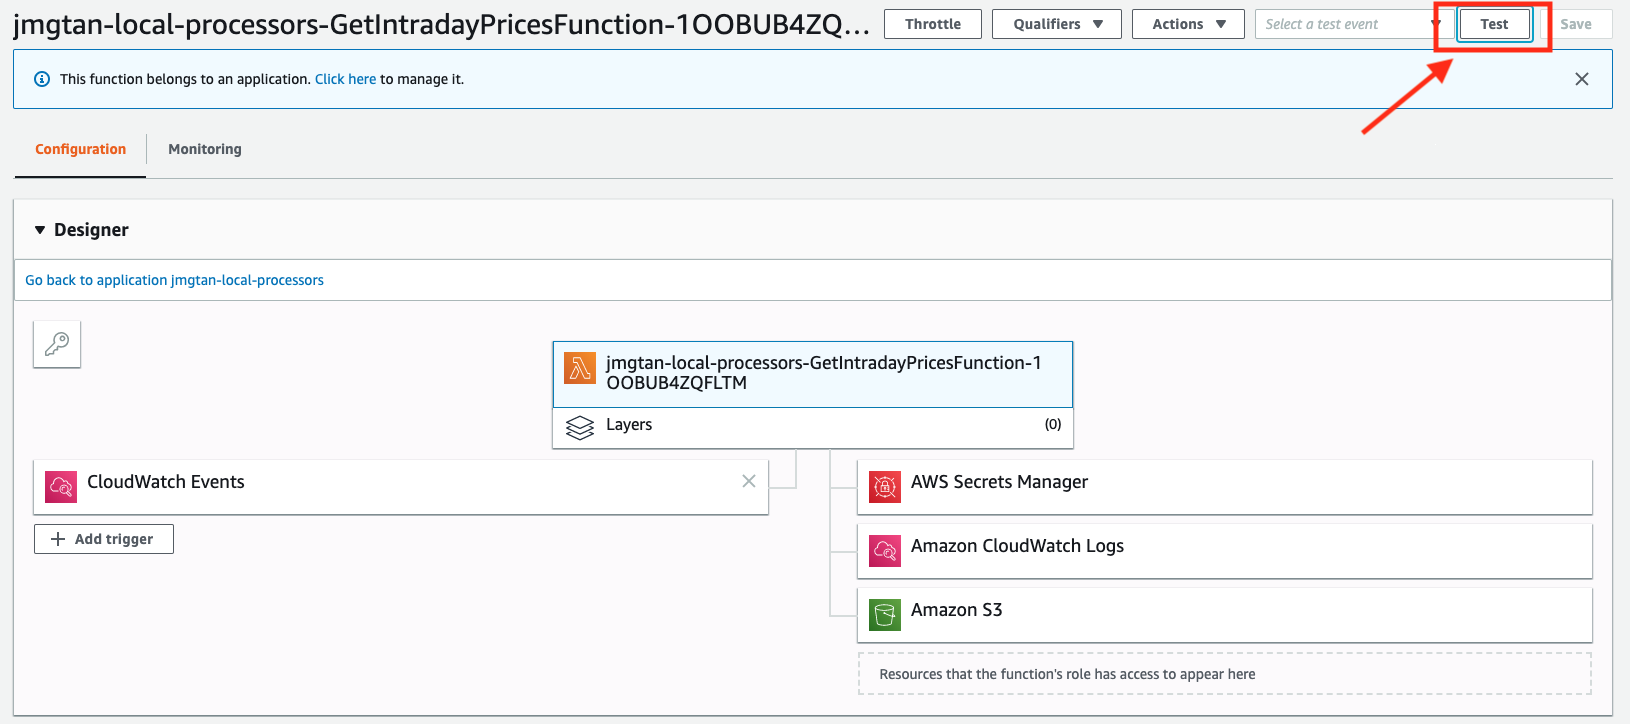Go back to application jmgtan-local-processors
This screenshot has height=724, width=1630.
tap(174, 280)
